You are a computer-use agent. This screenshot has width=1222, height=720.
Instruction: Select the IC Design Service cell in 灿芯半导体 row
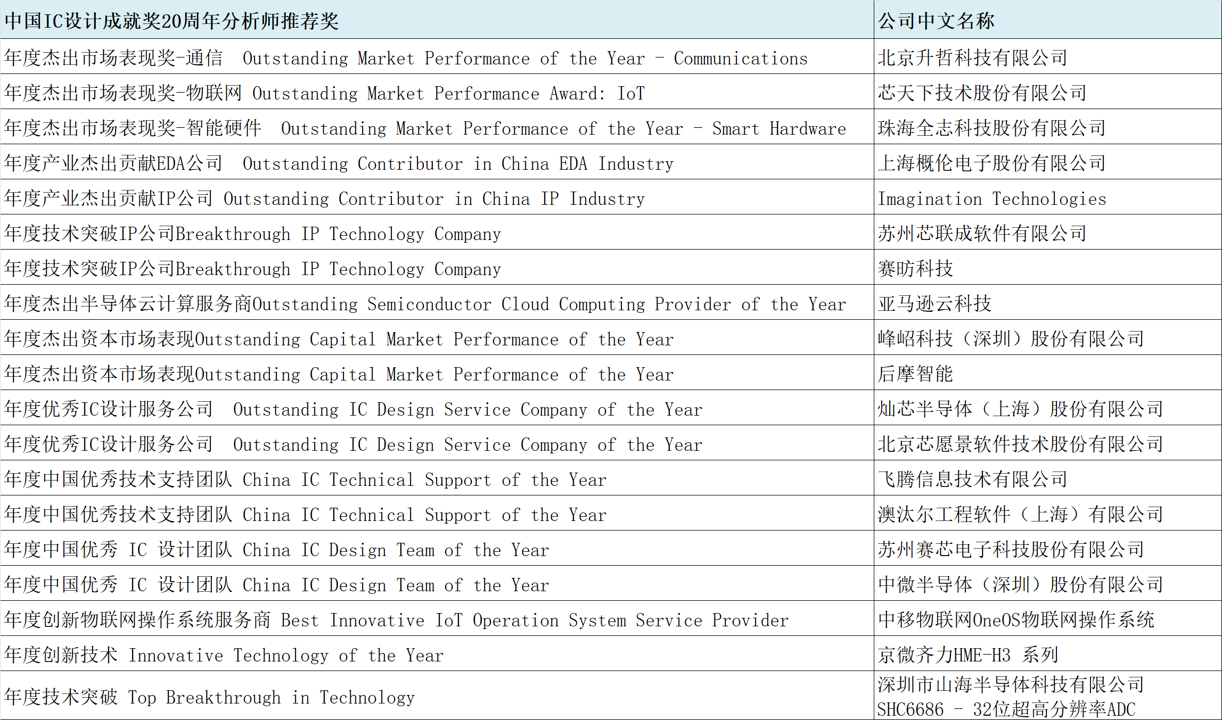pyautogui.click(x=437, y=408)
